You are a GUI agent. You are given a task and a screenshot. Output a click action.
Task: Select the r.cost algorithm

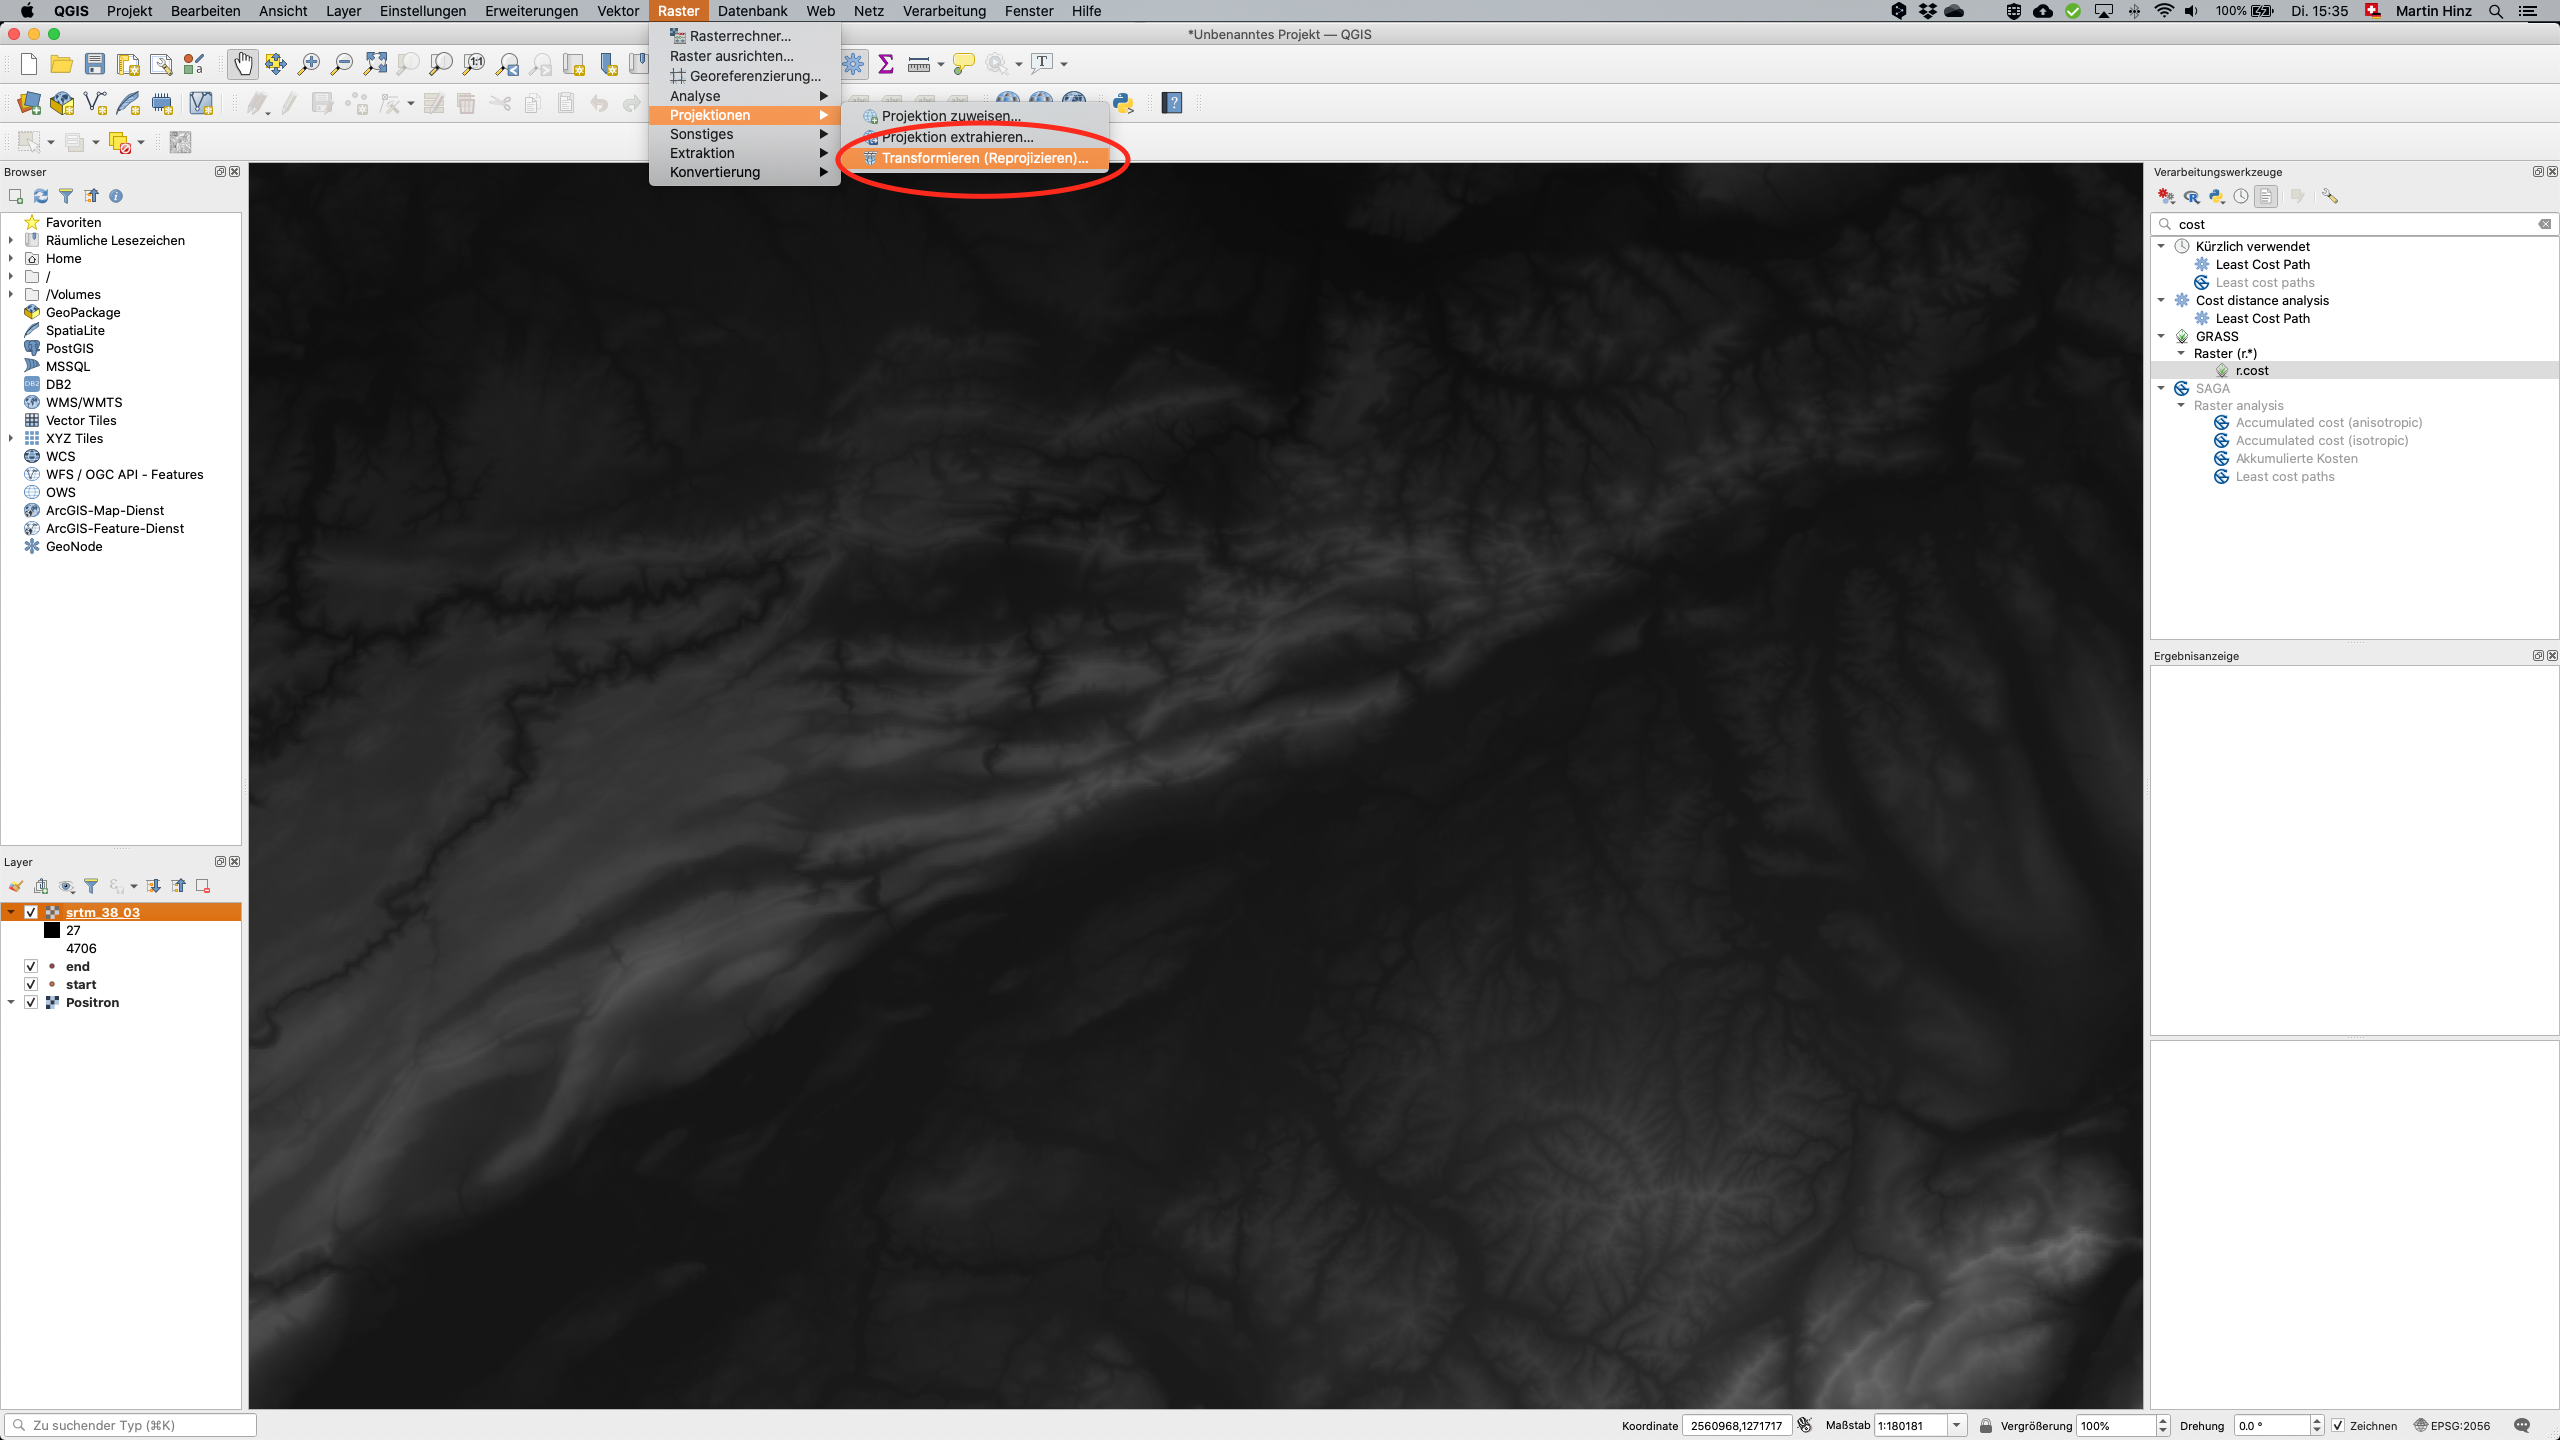click(2252, 370)
